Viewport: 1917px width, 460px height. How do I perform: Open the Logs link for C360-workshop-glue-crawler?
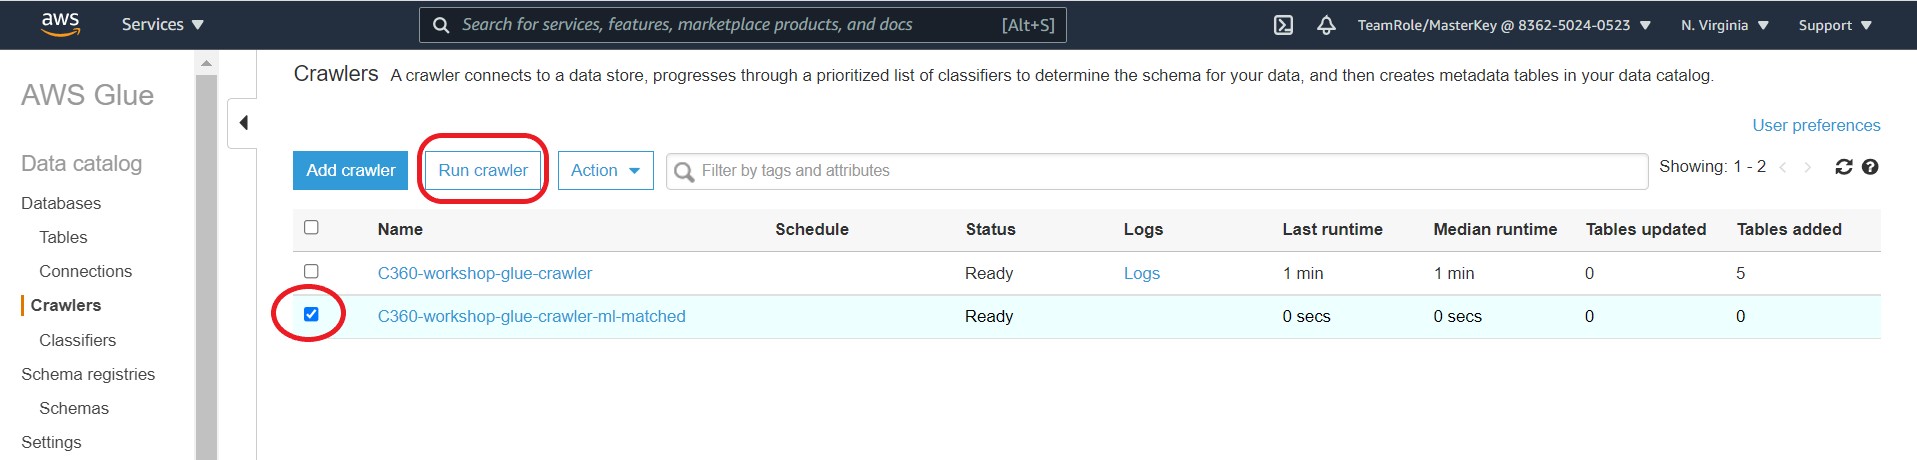[1141, 273]
